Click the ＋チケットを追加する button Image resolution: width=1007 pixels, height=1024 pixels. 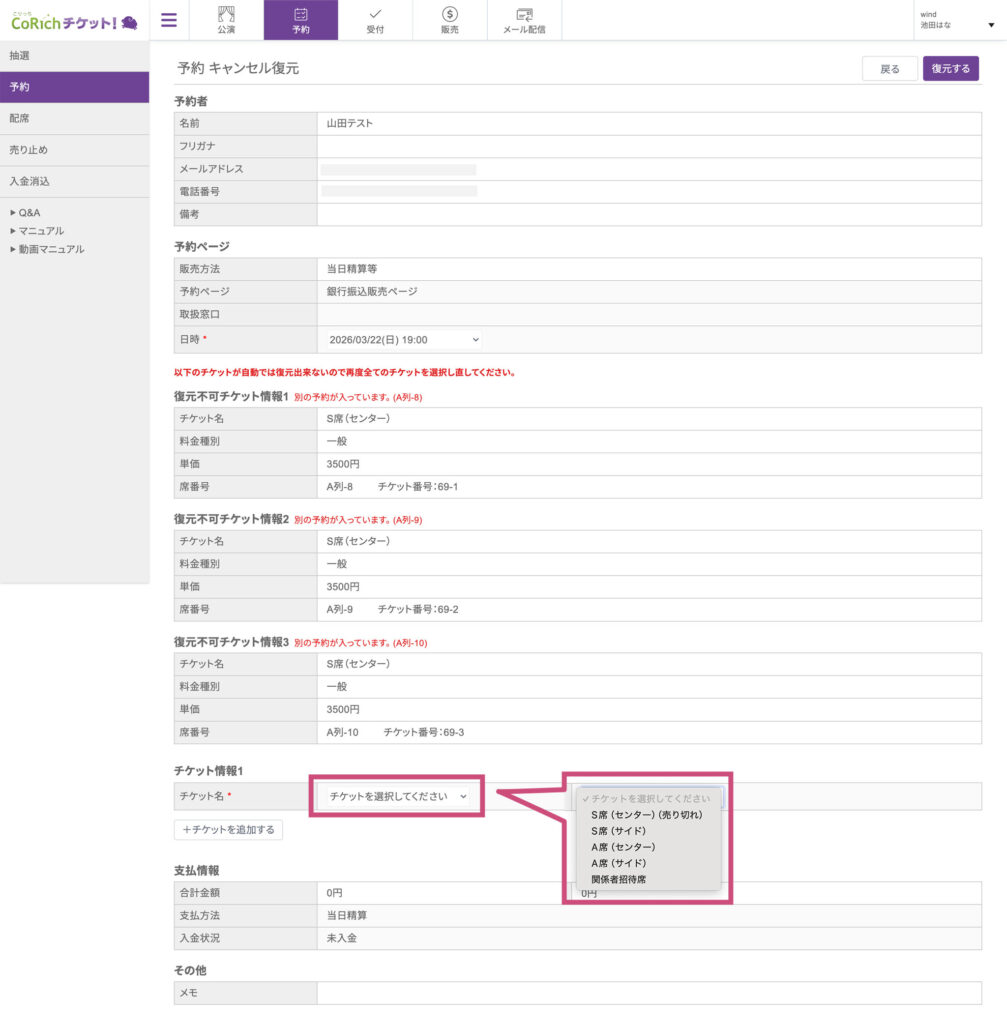(228, 829)
